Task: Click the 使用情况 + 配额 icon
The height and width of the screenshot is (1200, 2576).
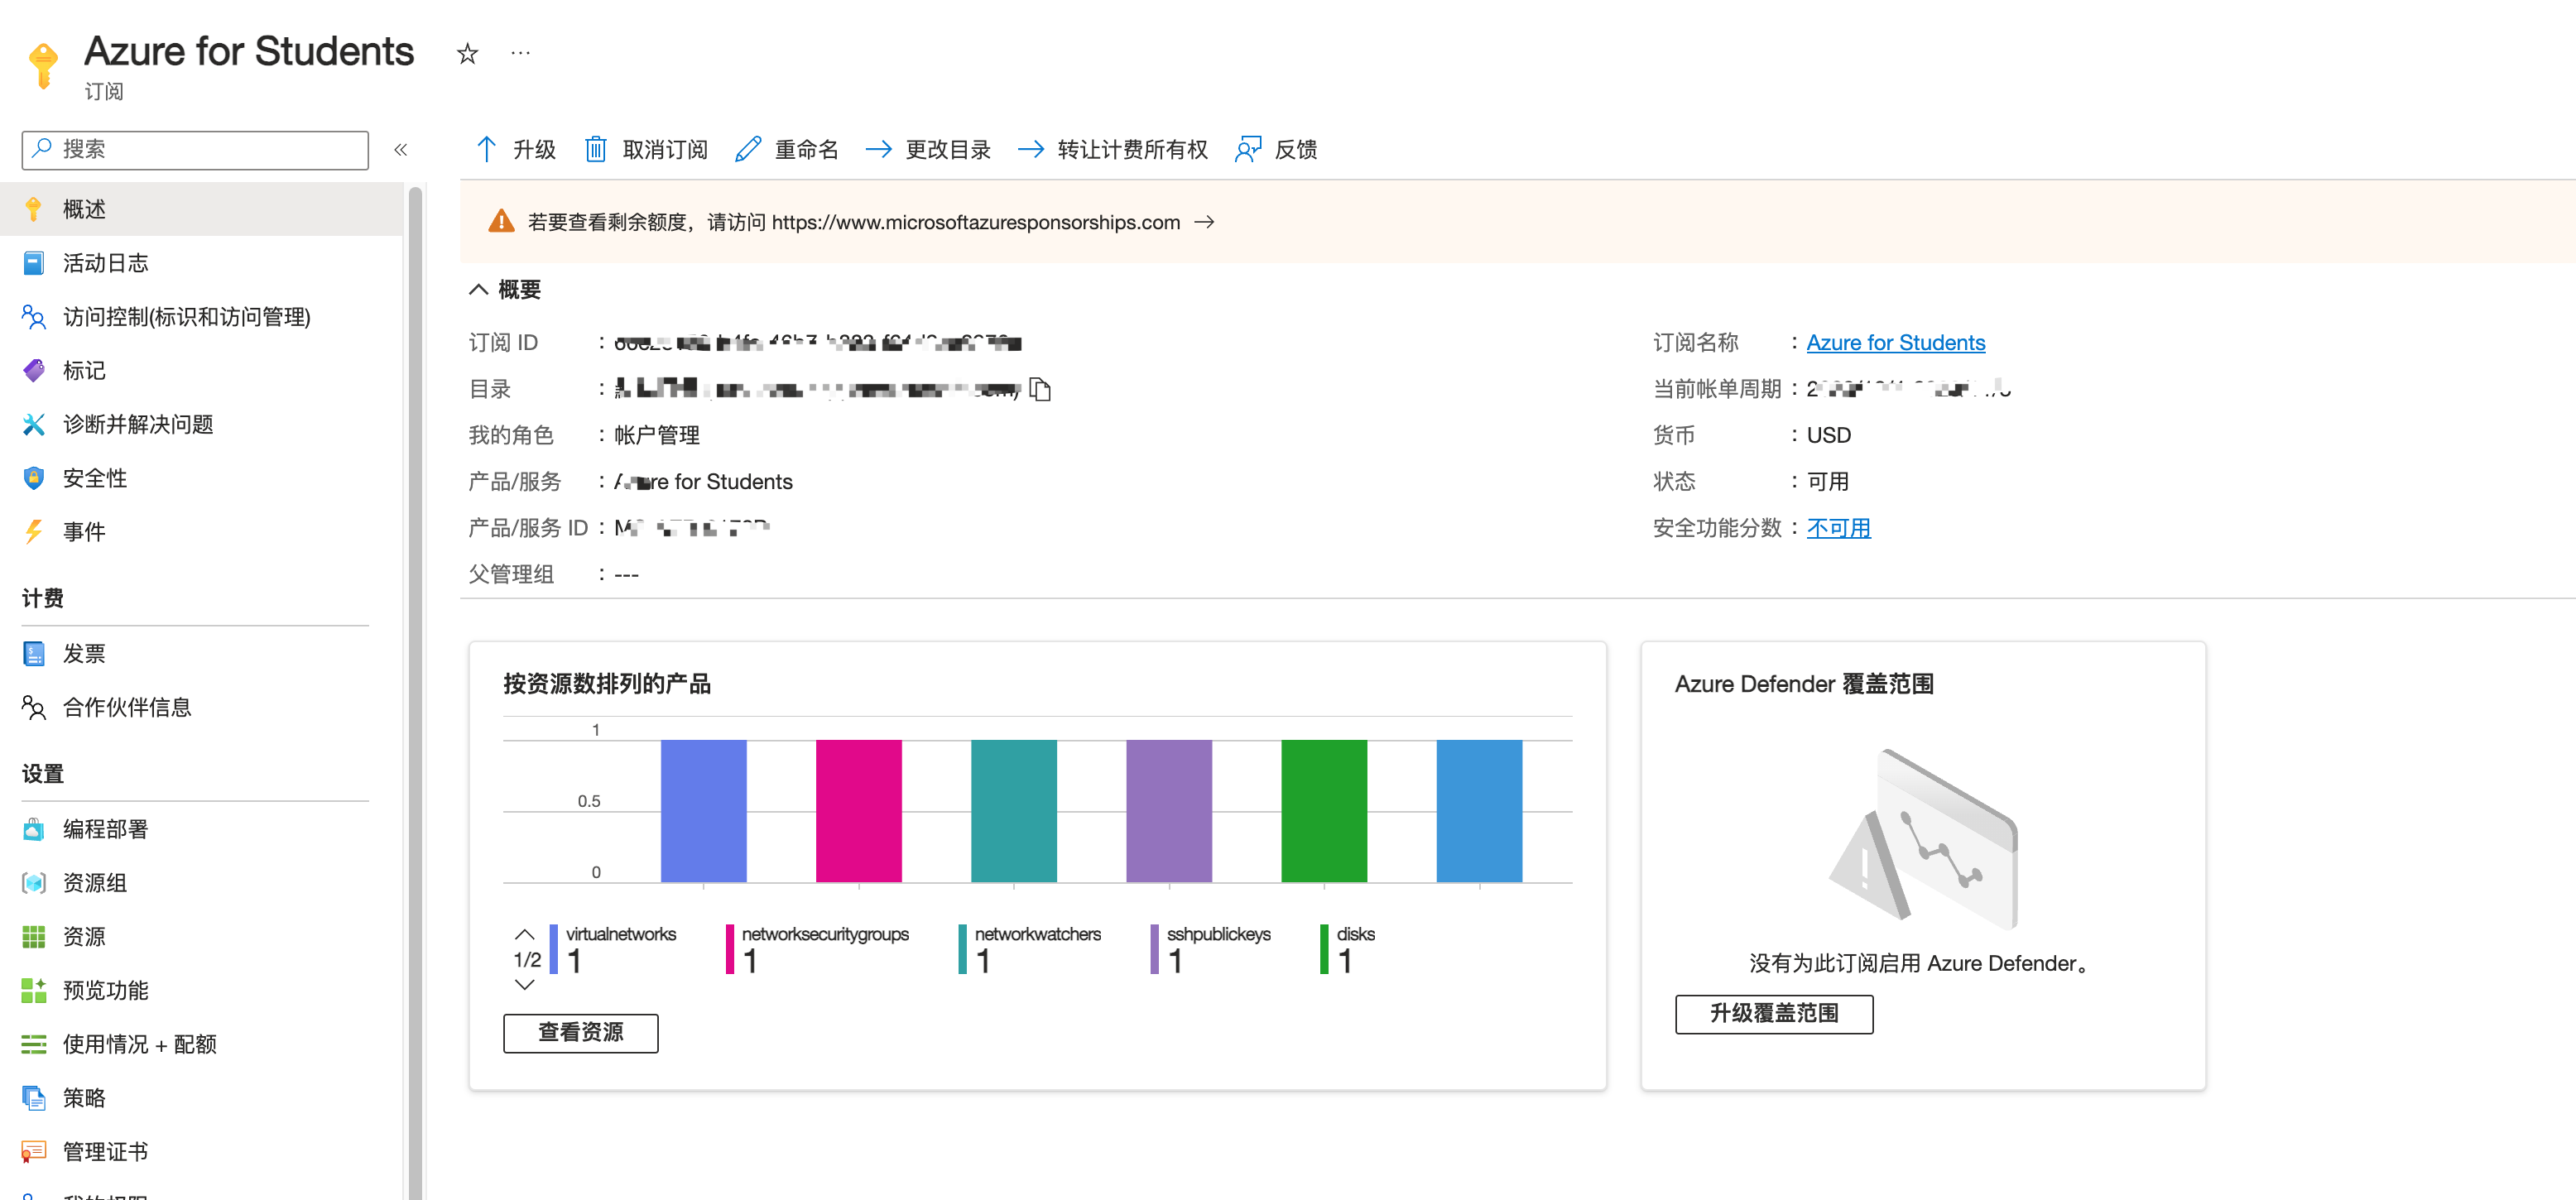Action: [34, 1045]
